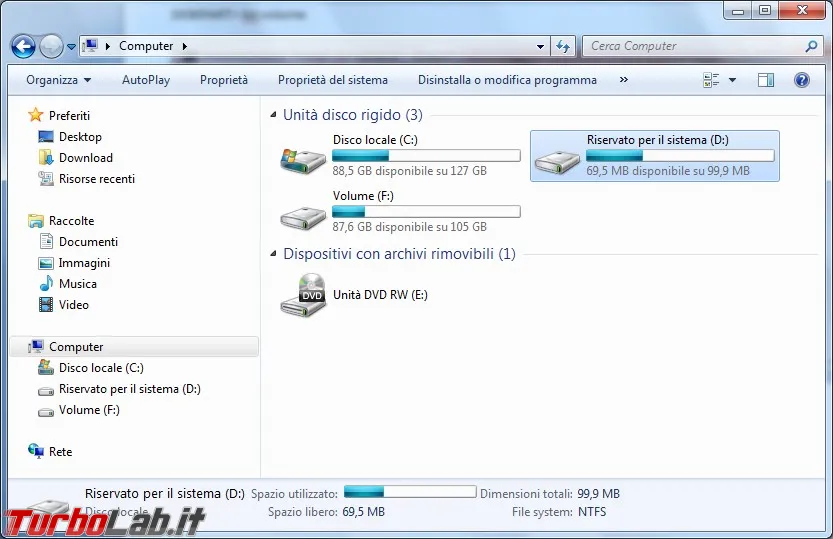Refresh the Computer view
This screenshot has width=833, height=539.
[x=563, y=47]
